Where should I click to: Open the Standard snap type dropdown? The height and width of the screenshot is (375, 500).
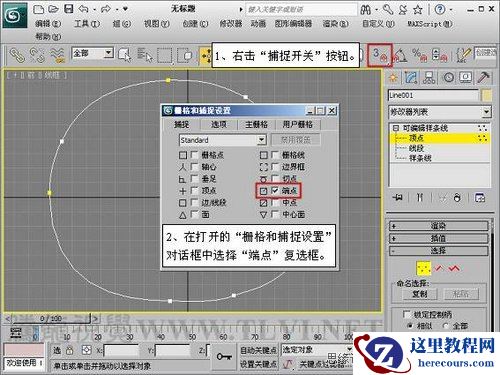click(262, 140)
